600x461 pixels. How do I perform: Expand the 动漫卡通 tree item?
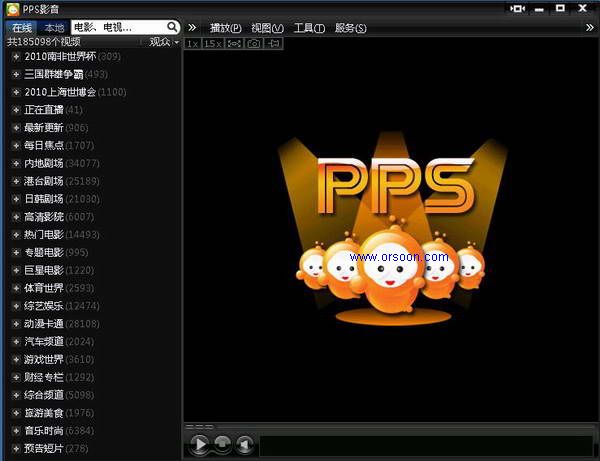point(16,323)
